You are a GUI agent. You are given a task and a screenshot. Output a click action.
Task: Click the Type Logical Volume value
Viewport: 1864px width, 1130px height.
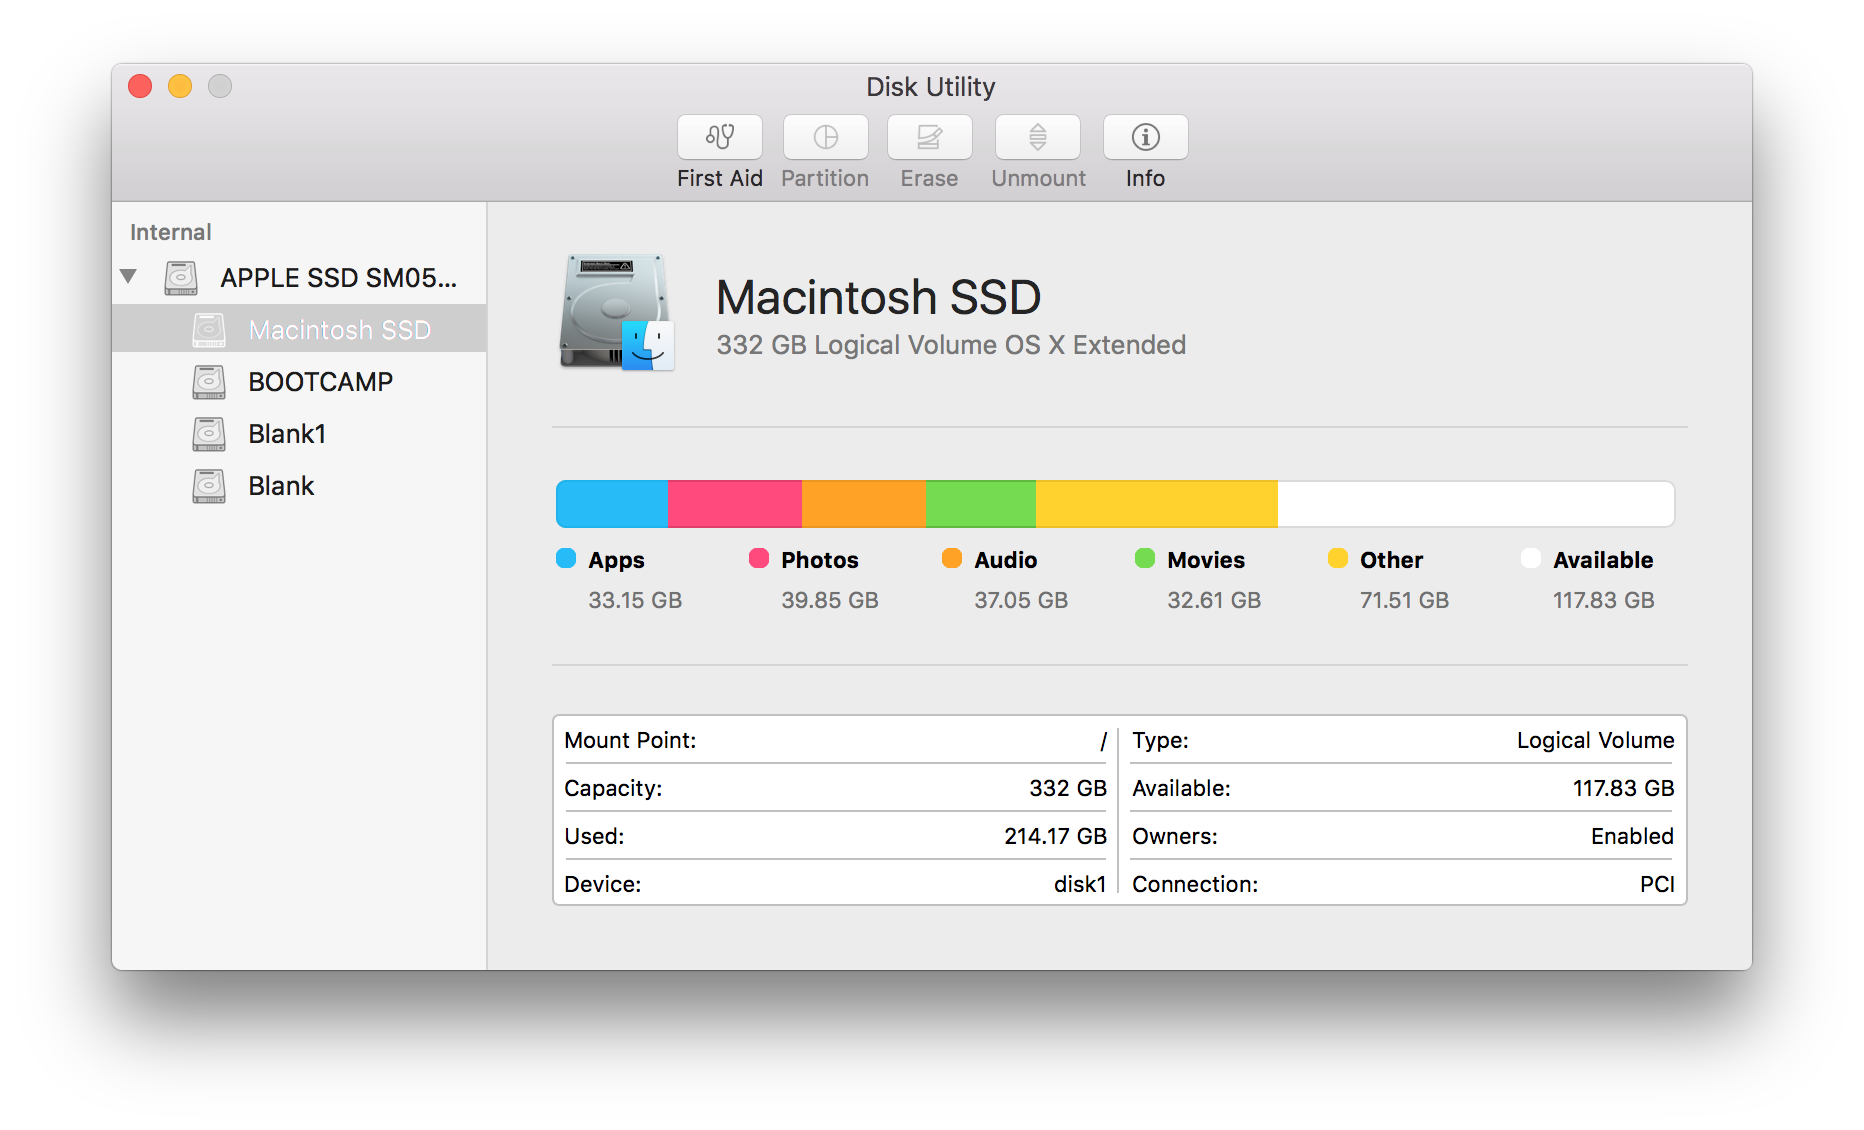(x=1595, y=741)
